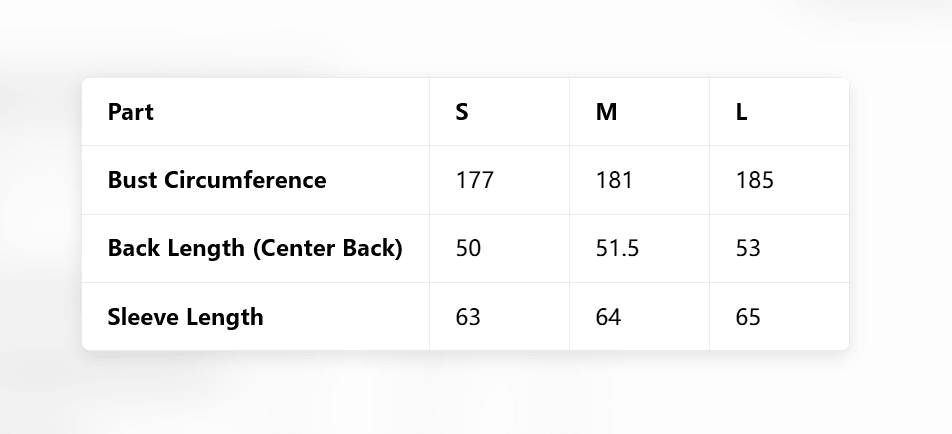Click the "(Center Back)" parenthetical text
The width and height of the screenshot is (952, 434).
327,248
